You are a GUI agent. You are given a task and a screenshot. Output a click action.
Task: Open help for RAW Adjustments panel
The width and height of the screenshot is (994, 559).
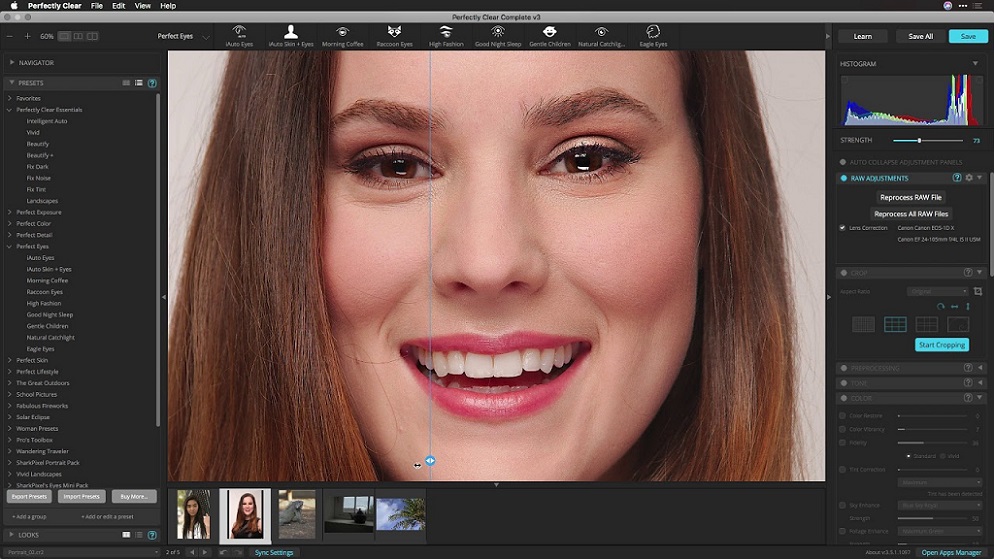tap(957, 178)
